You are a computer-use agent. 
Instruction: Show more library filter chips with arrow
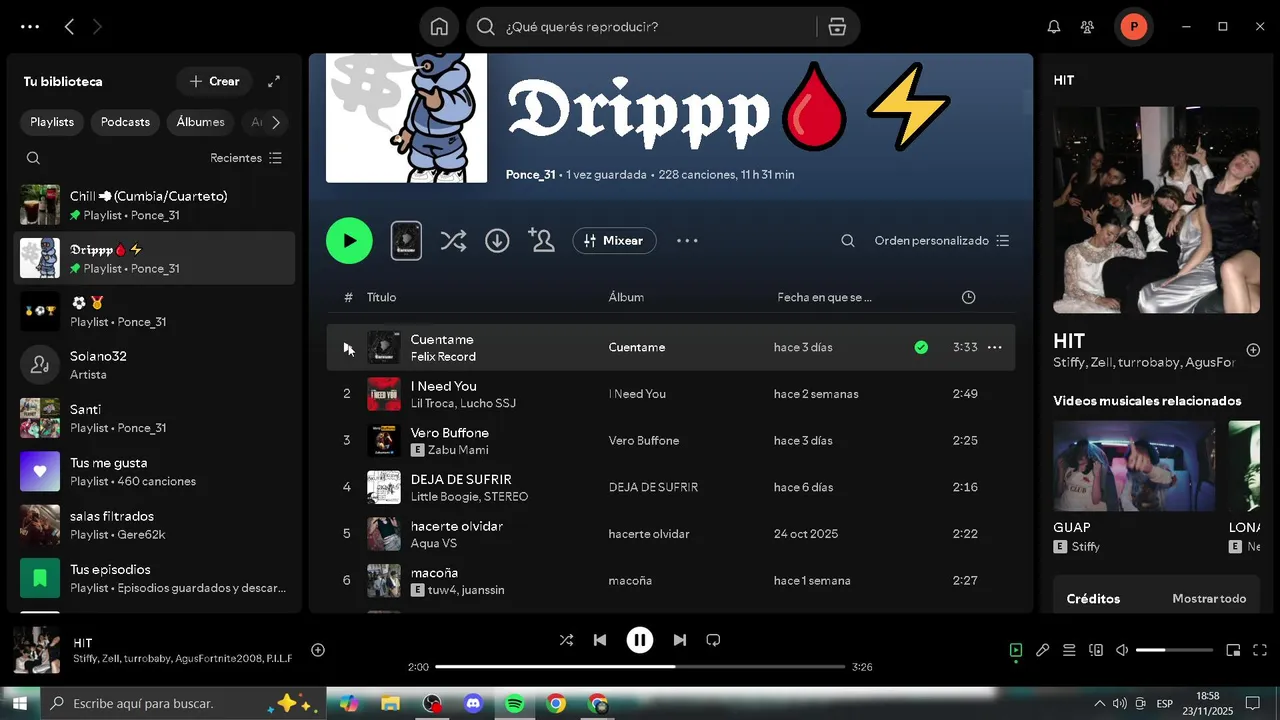[x=276, y=122]
